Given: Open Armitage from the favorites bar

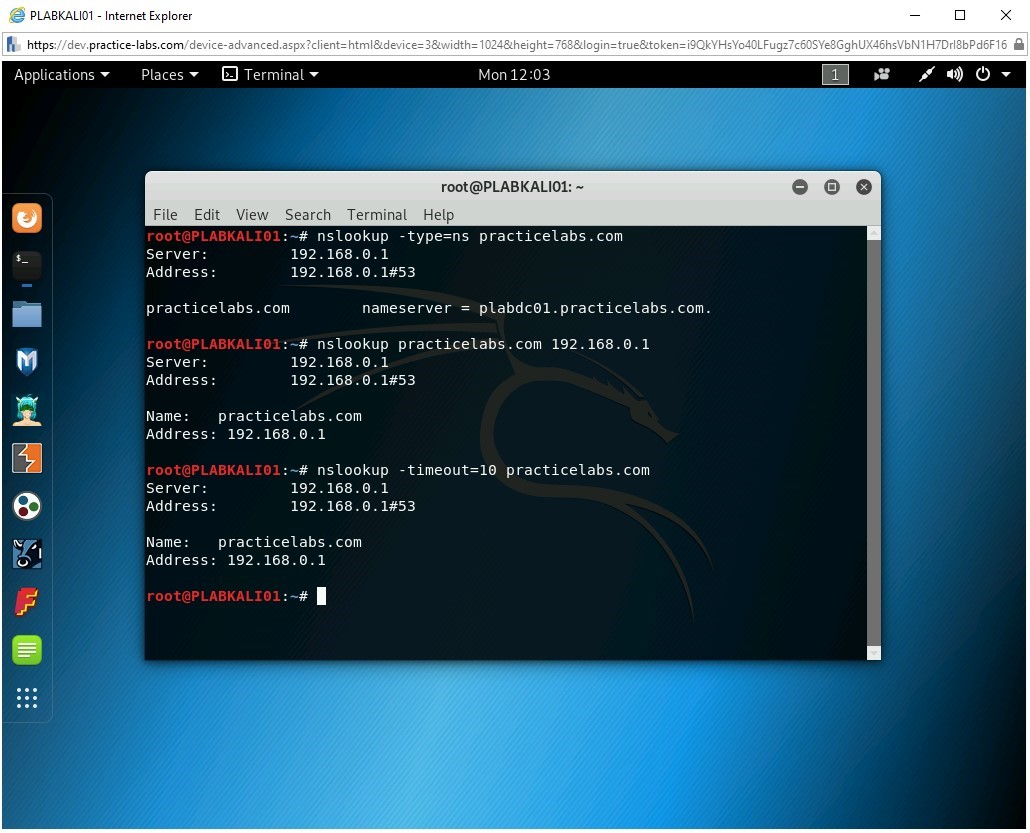Looking at the screenshot, I should click(27, 409).
